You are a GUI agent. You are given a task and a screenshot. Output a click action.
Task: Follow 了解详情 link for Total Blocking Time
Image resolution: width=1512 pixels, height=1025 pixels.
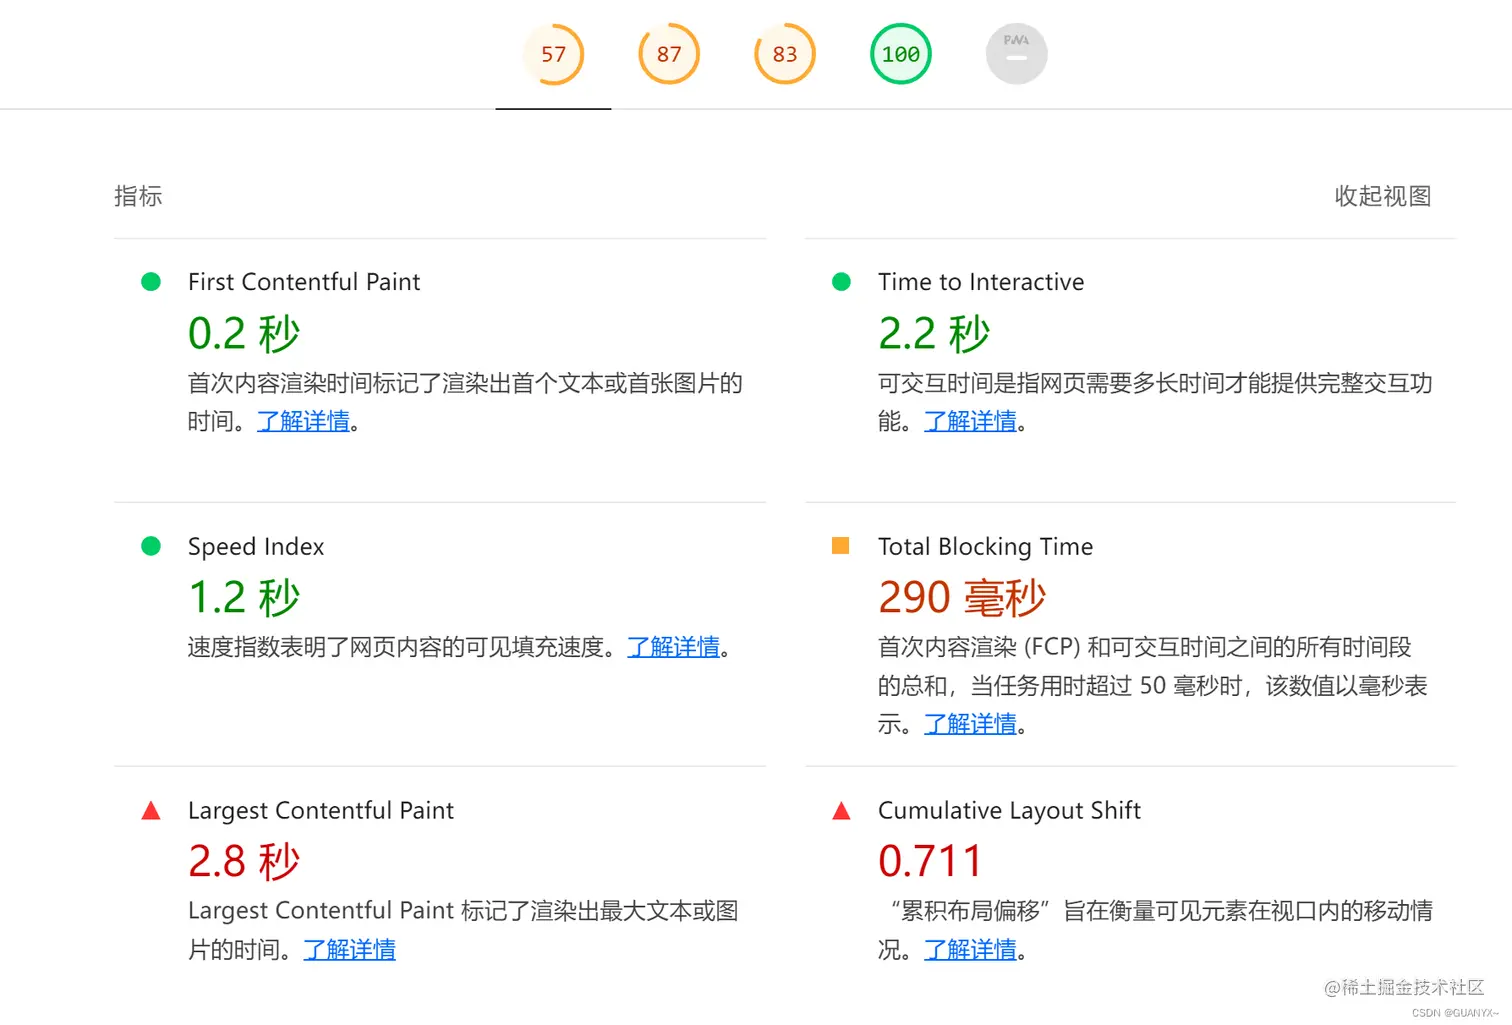pyautogui.click(x=970, y=723)
